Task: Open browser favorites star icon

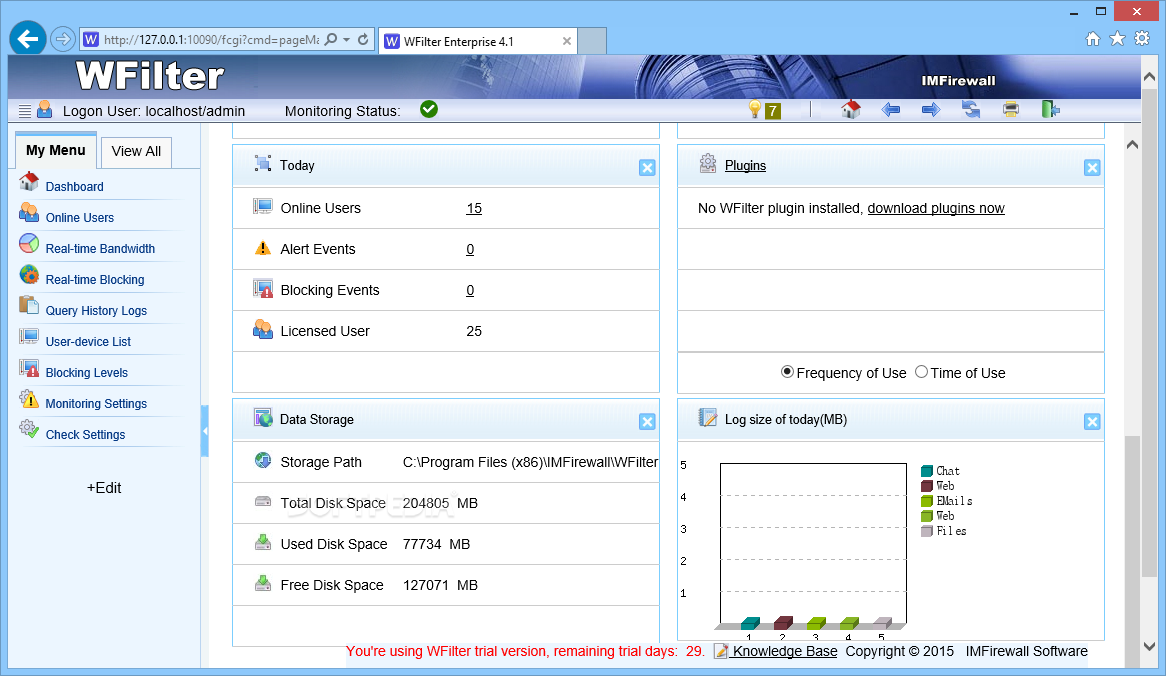Action: [x=1117, y=39]
